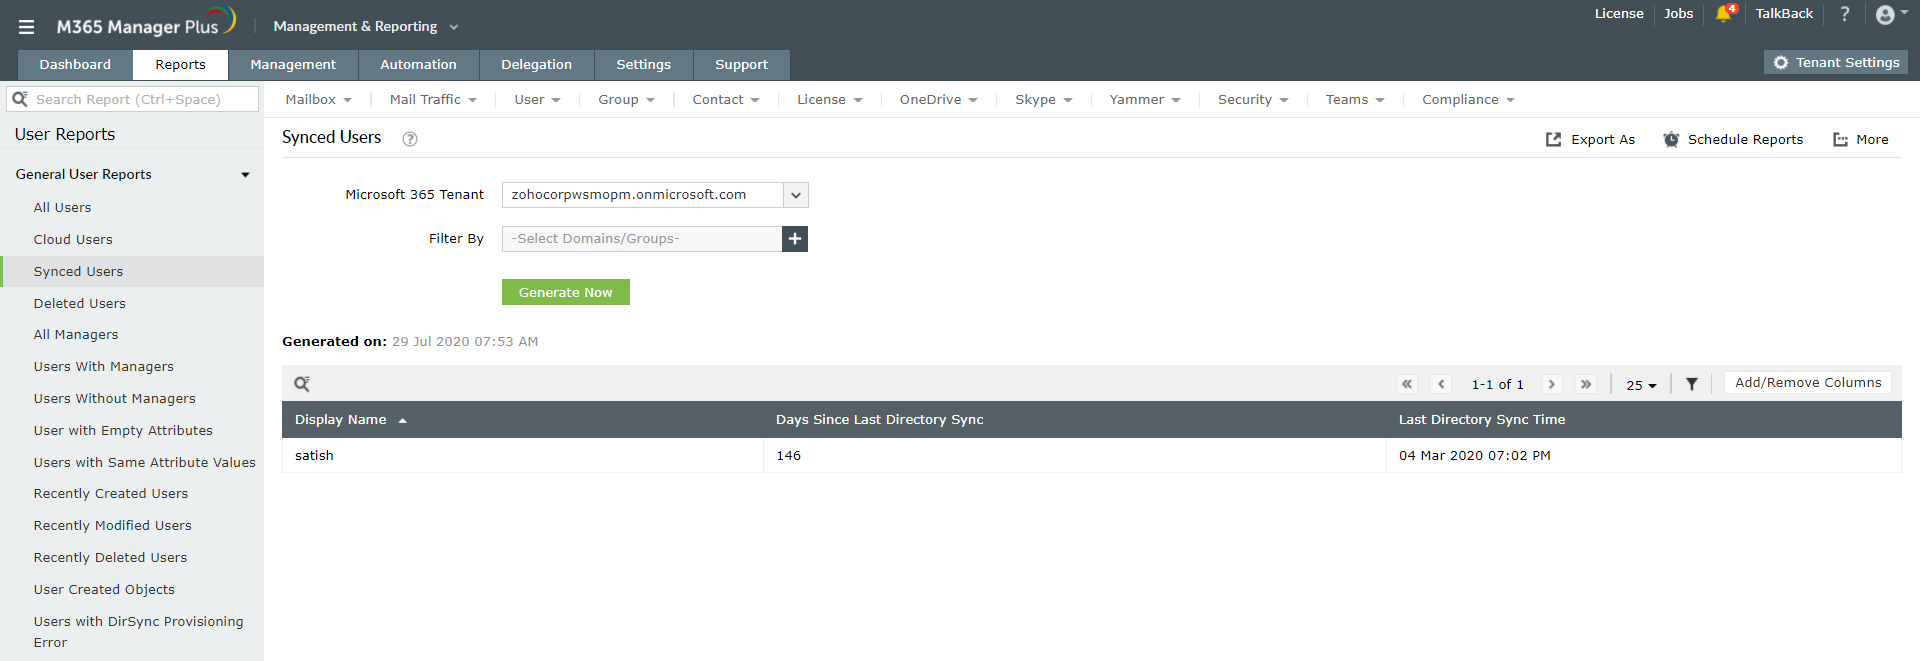Click Generate Now button
Viewport: 1920px width, 661px height.
click(566, 292)
